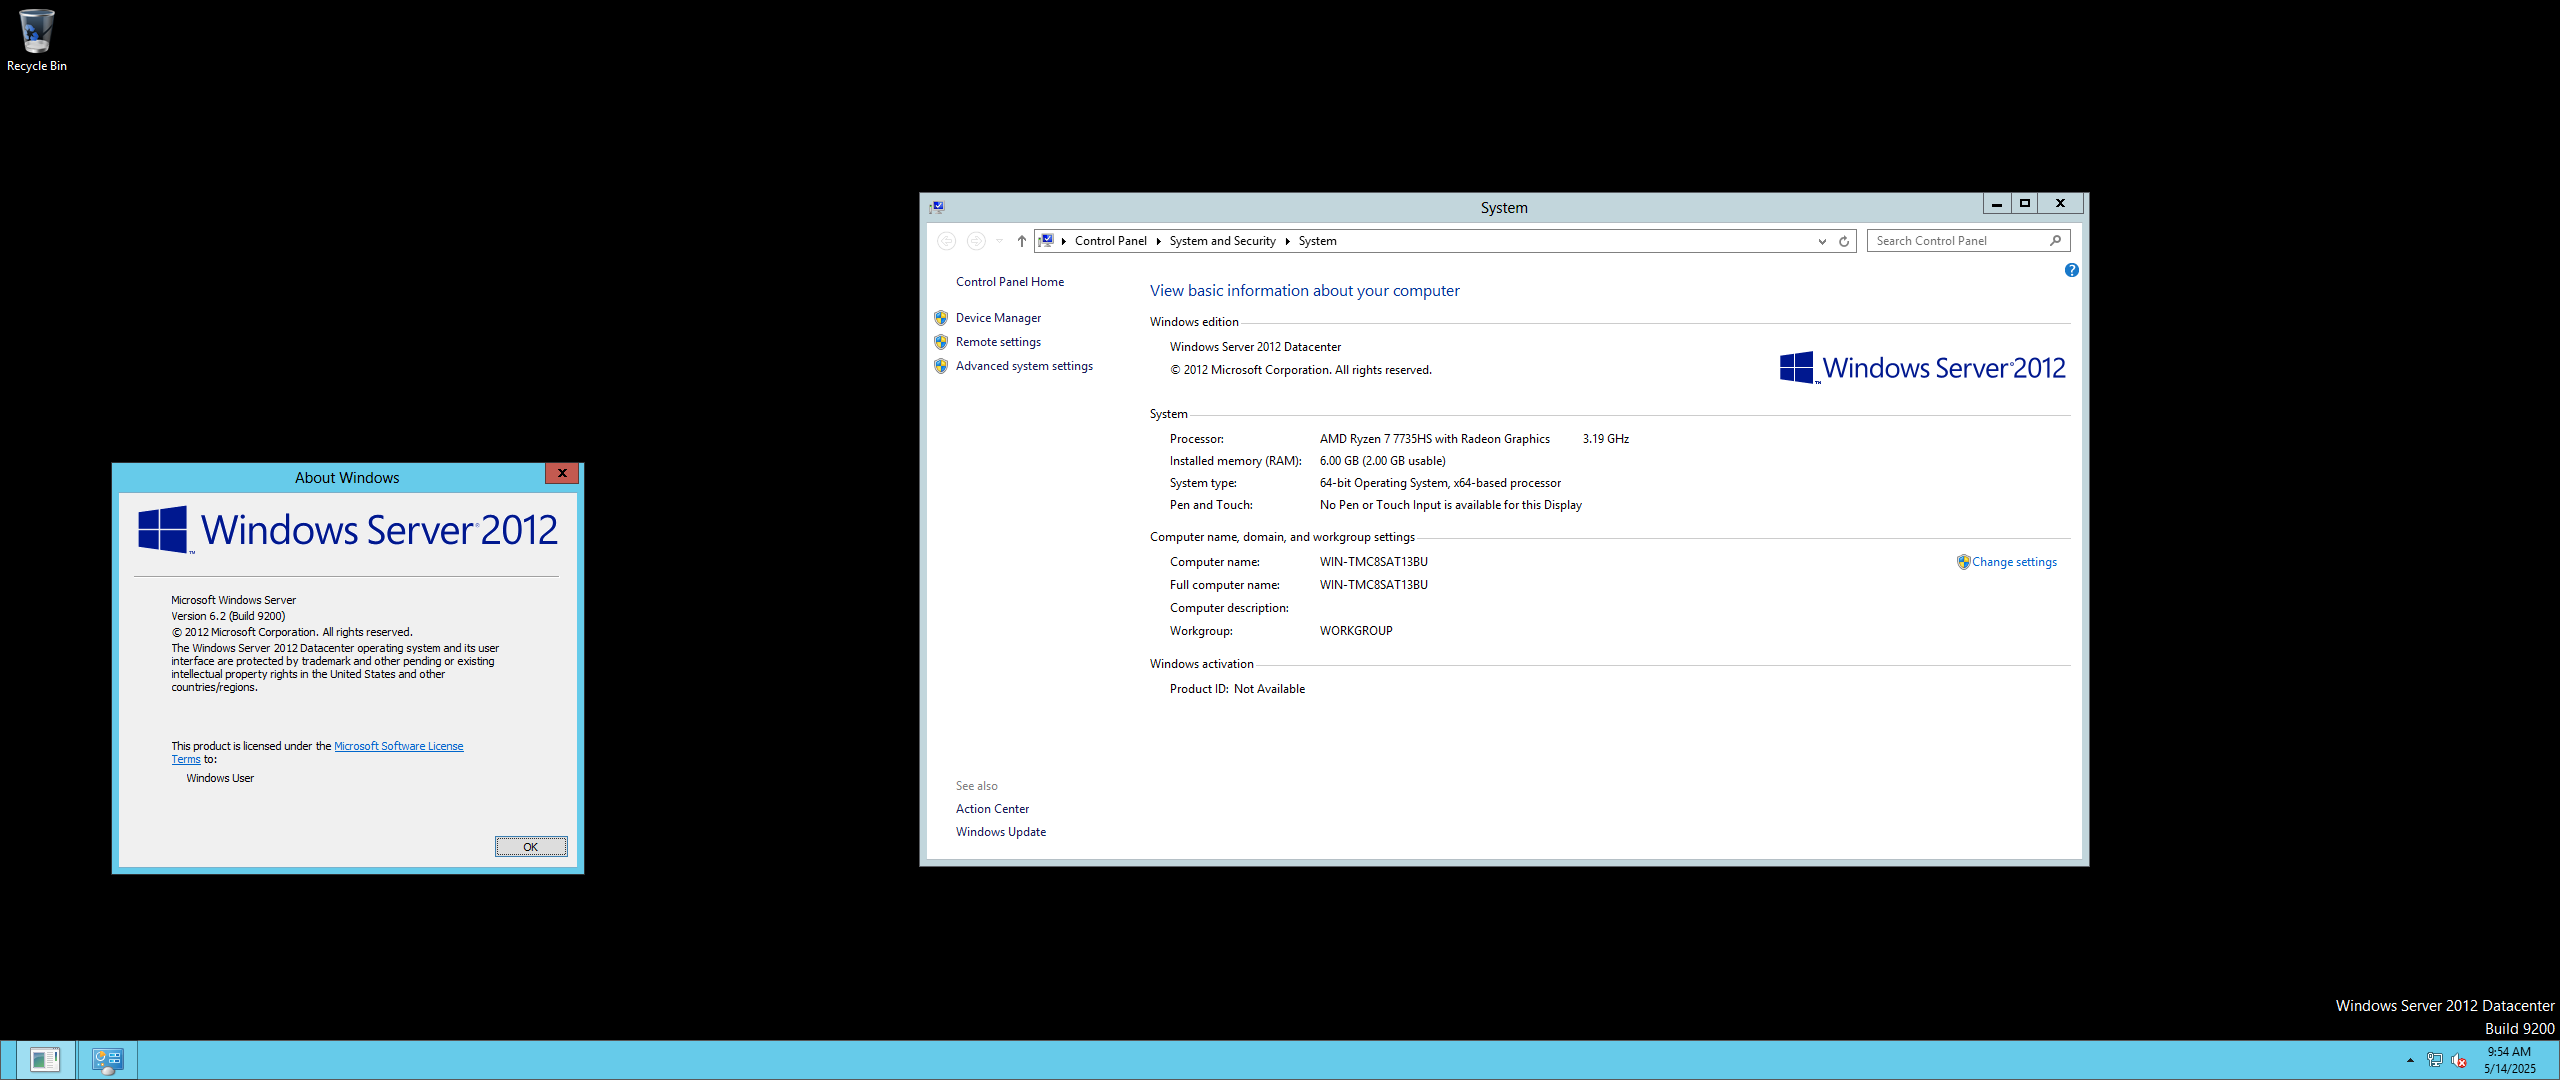This screenshot has height=1080, width=2560.
Task: Open the Recycle Bin desktop icon
Action: 36,40
